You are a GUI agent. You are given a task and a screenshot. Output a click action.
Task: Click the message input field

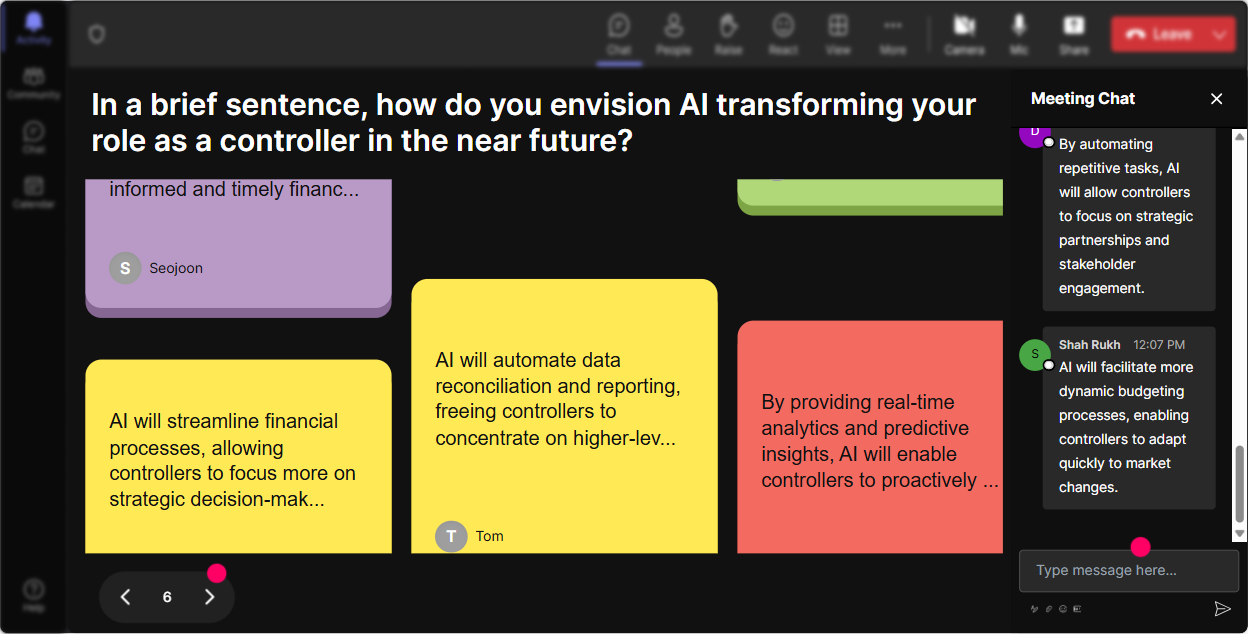(1129, 571)
